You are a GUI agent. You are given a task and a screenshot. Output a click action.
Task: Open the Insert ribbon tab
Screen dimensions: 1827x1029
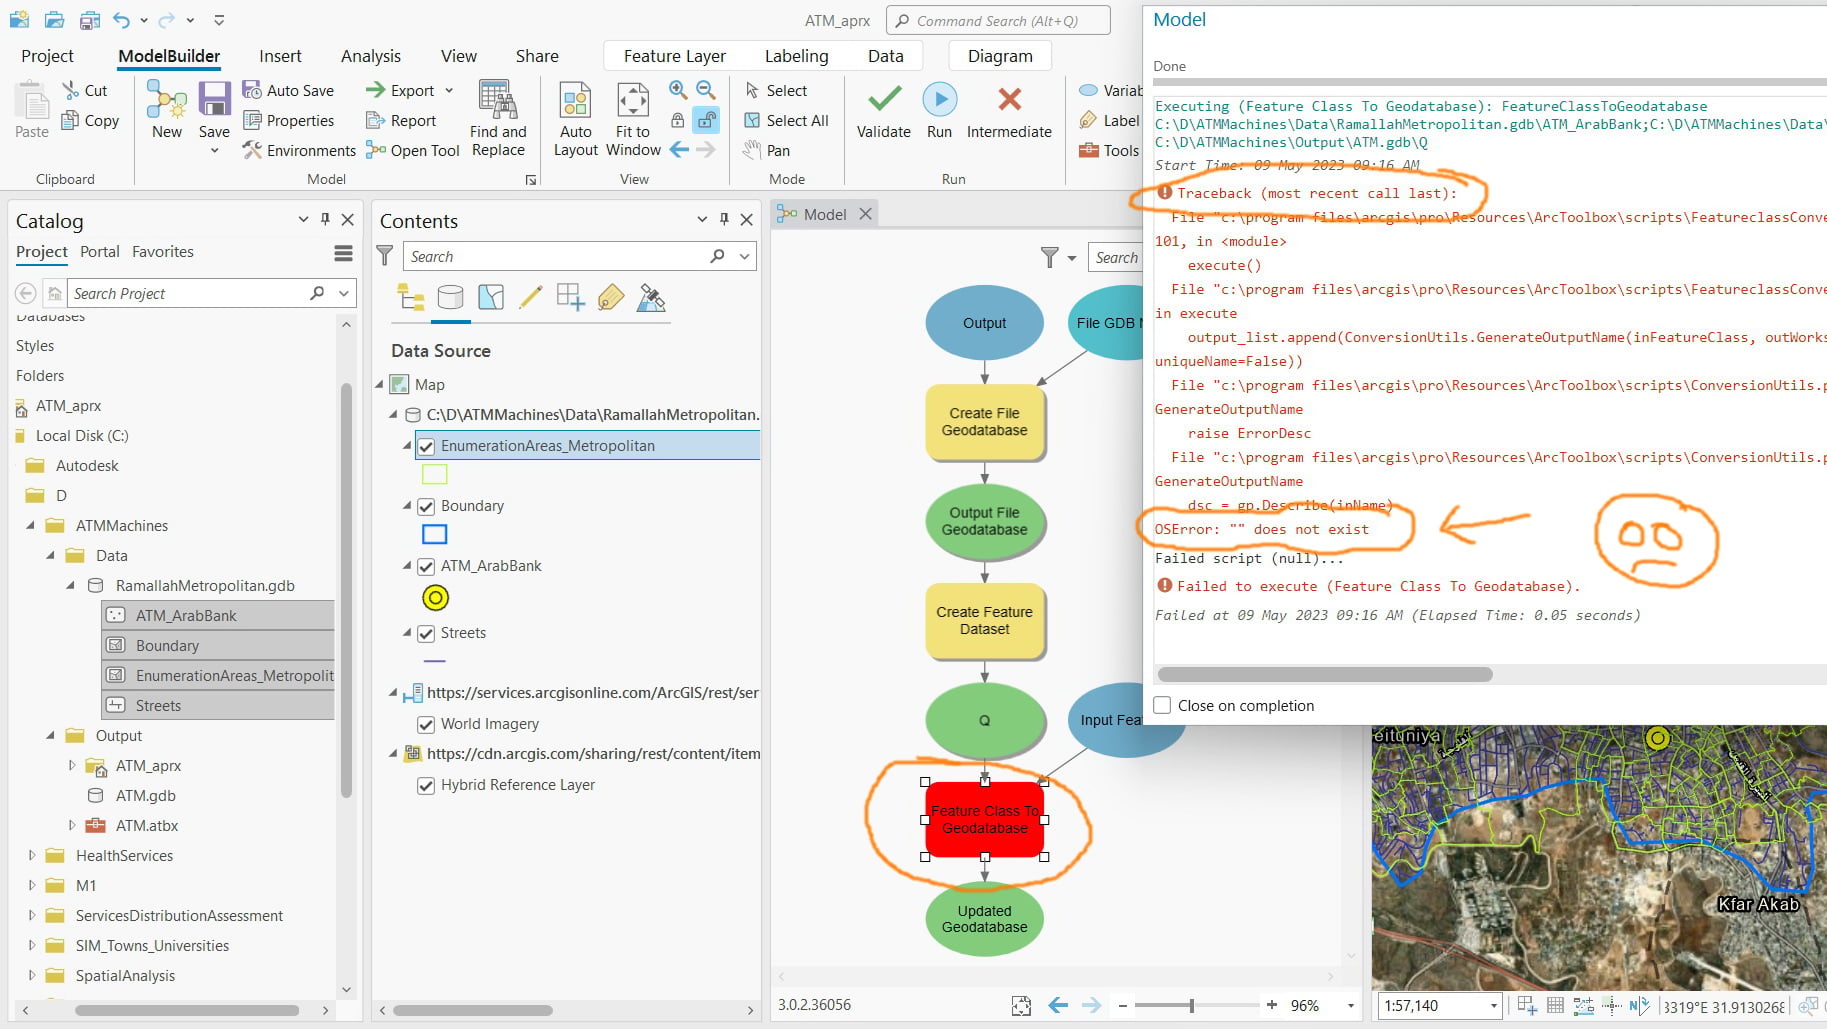tap(280, 56)
